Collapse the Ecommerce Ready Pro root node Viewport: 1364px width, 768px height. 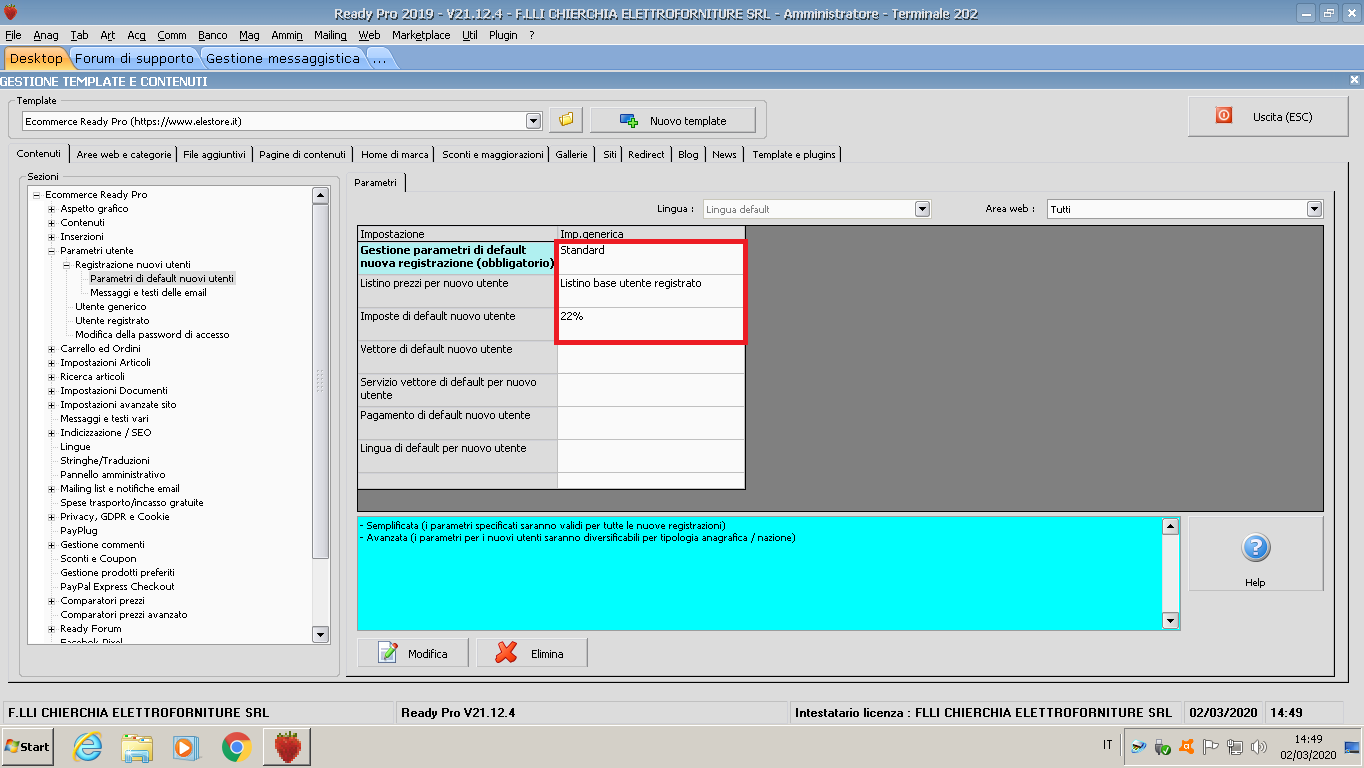point(36,195)
